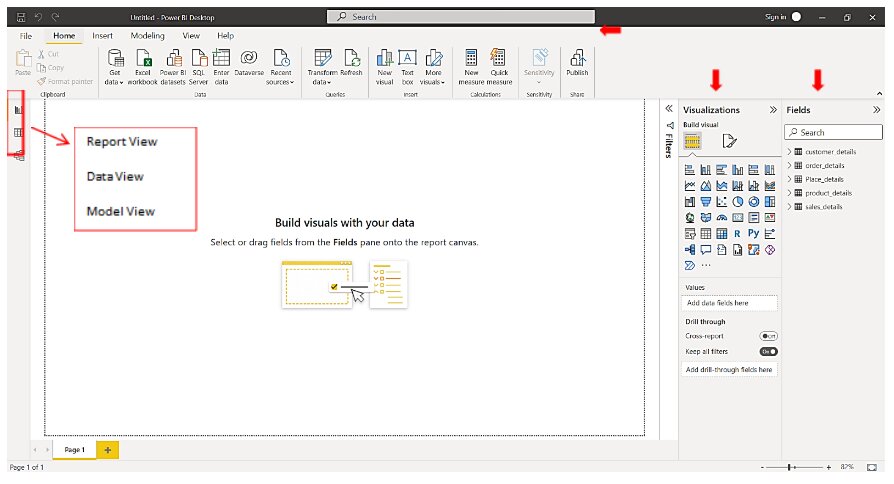This screenshot has width=894, height=484.
Task: Add a new report page
Action: (x=108, y=450)
